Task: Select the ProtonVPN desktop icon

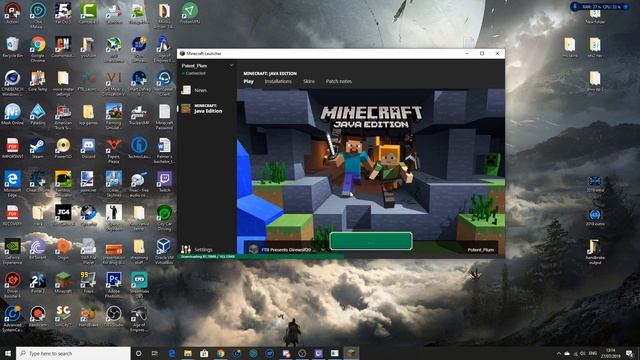Action: click(x=190, y=13)
